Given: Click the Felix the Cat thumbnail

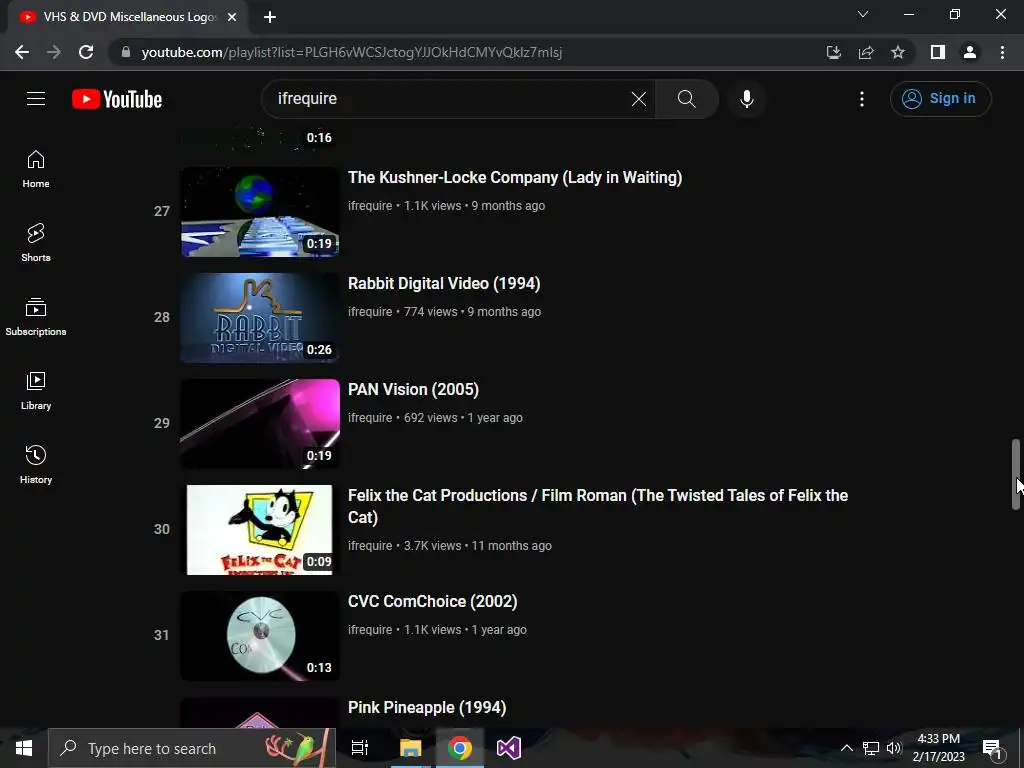Looking at the screenshot, I should coord(260,530).
